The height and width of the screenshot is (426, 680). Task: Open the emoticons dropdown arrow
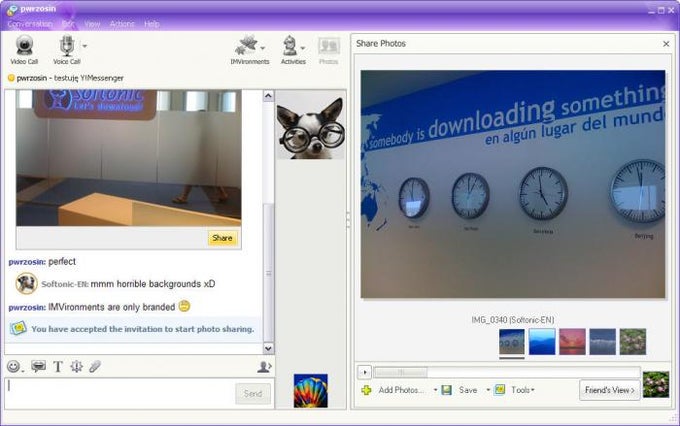point(23,370)
